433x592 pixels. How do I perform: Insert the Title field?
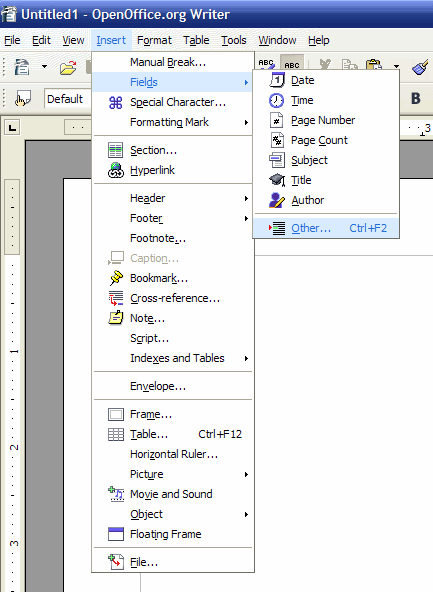point(326,180)
